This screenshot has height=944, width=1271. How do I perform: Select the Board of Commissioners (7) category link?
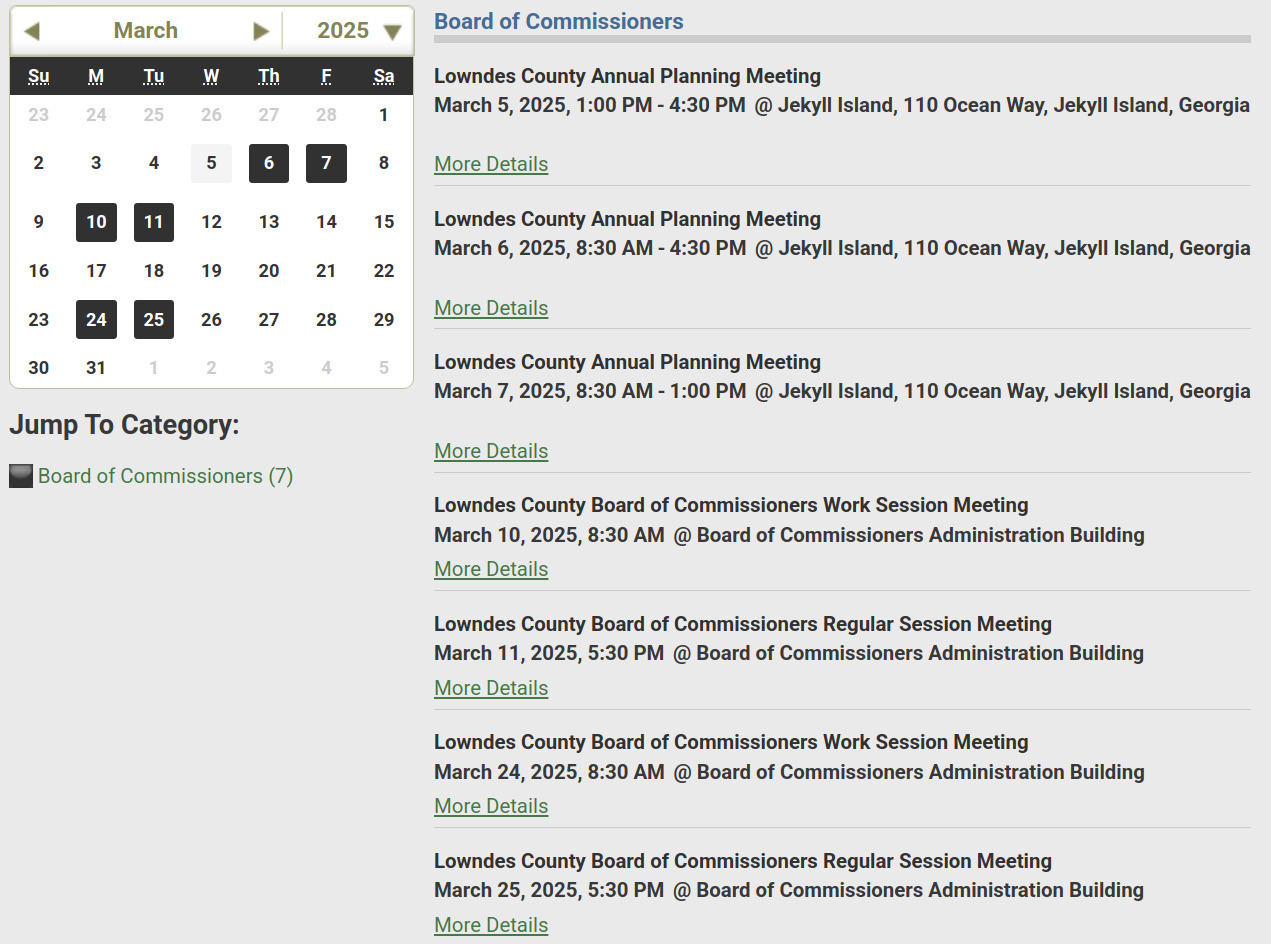coord(164,475)
